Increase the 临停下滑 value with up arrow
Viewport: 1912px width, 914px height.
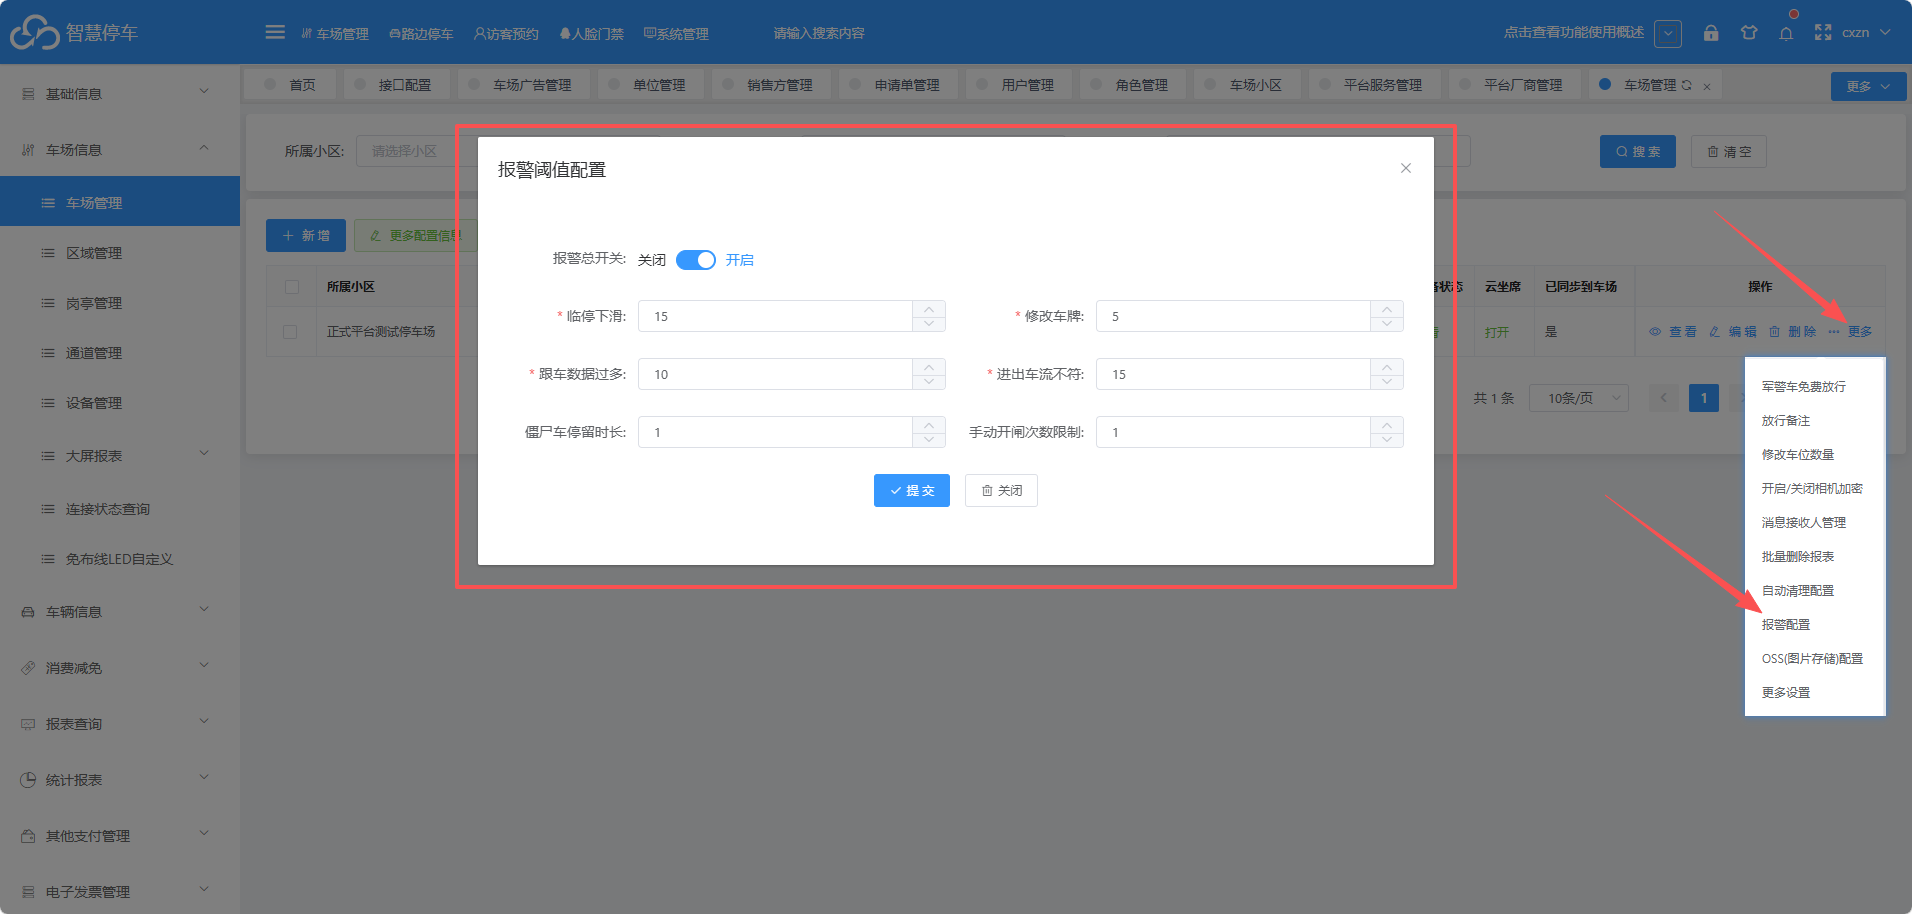coord(929,309)
